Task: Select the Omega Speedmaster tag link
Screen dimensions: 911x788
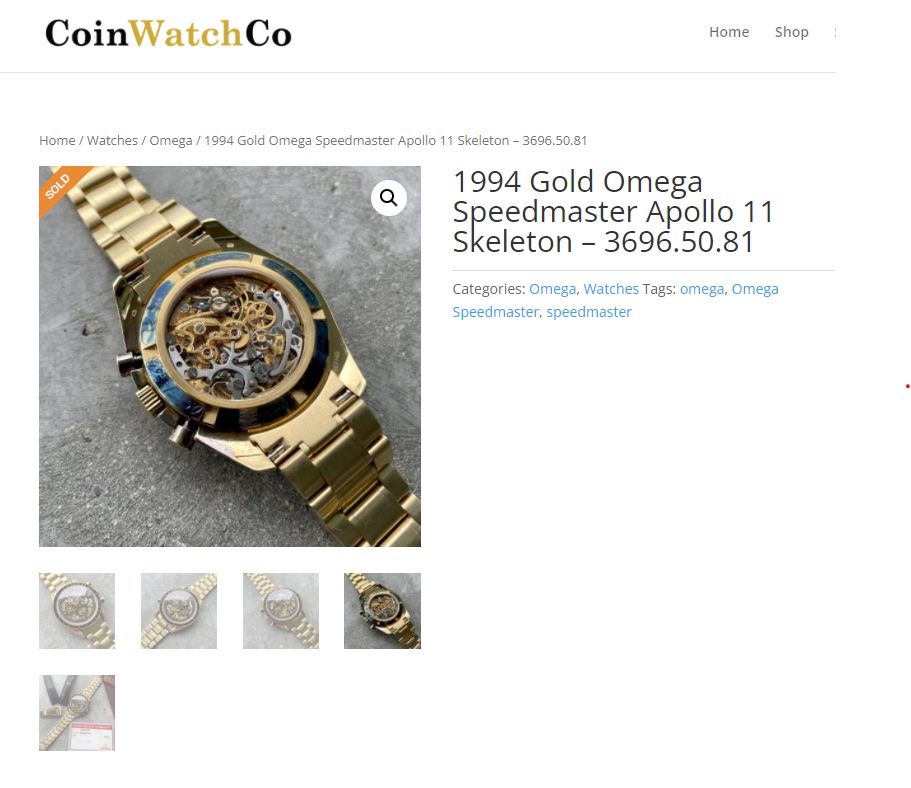Action: 615,300
